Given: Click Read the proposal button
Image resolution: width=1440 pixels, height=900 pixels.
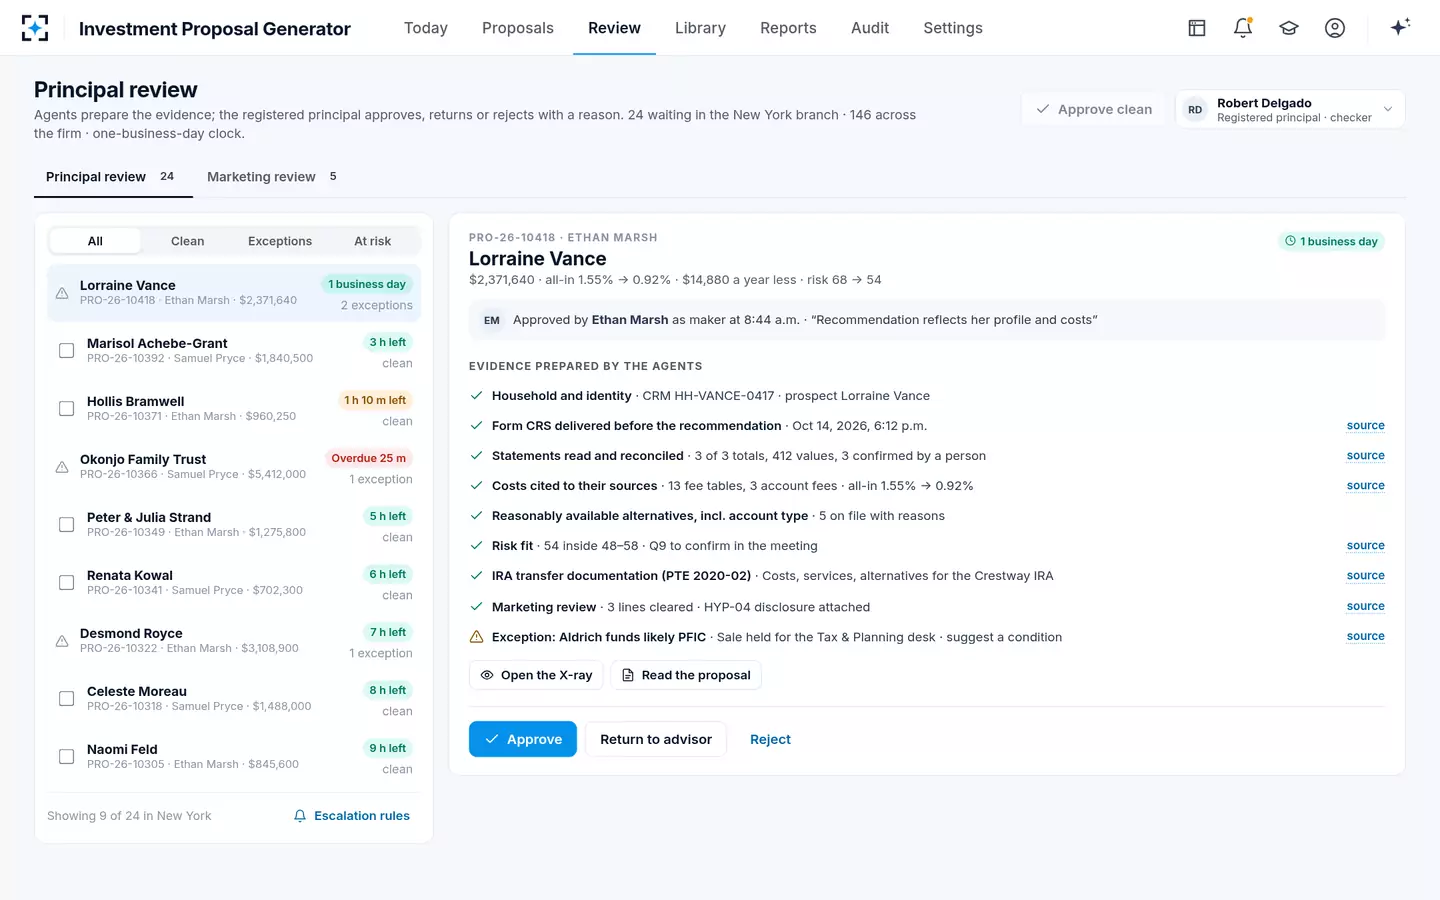Looking at the screenshot, I should point(686,675).
